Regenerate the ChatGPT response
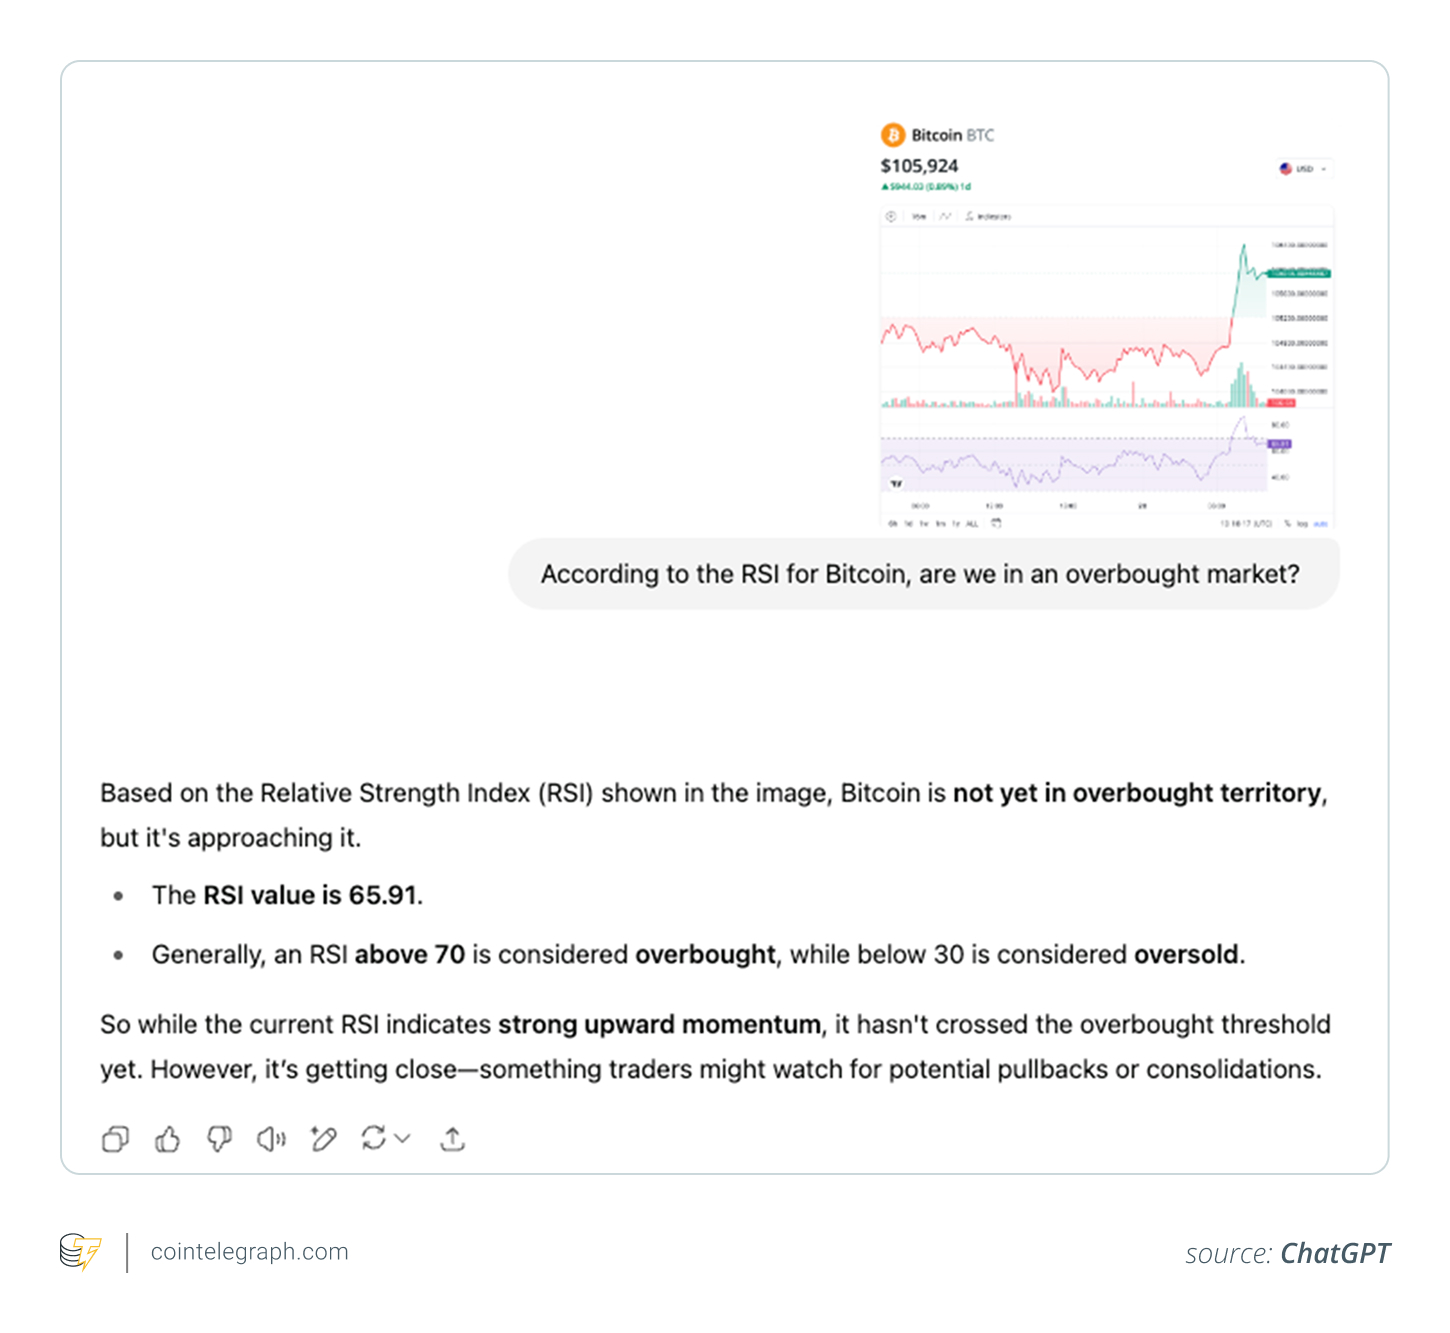This screenshot has width=1450, height=1333. point(373,1138)
